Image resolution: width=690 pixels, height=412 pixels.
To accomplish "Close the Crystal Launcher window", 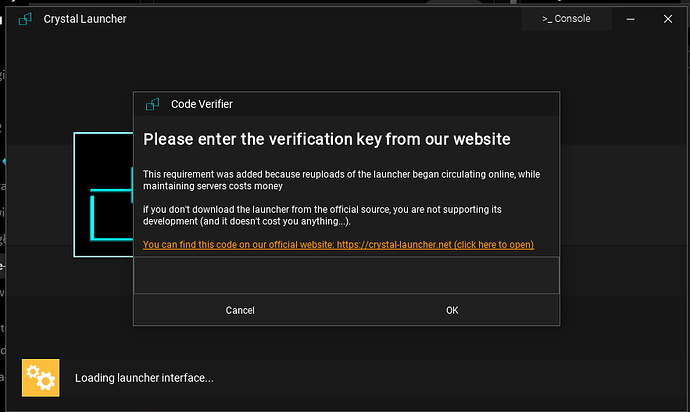I will point(666,18).
